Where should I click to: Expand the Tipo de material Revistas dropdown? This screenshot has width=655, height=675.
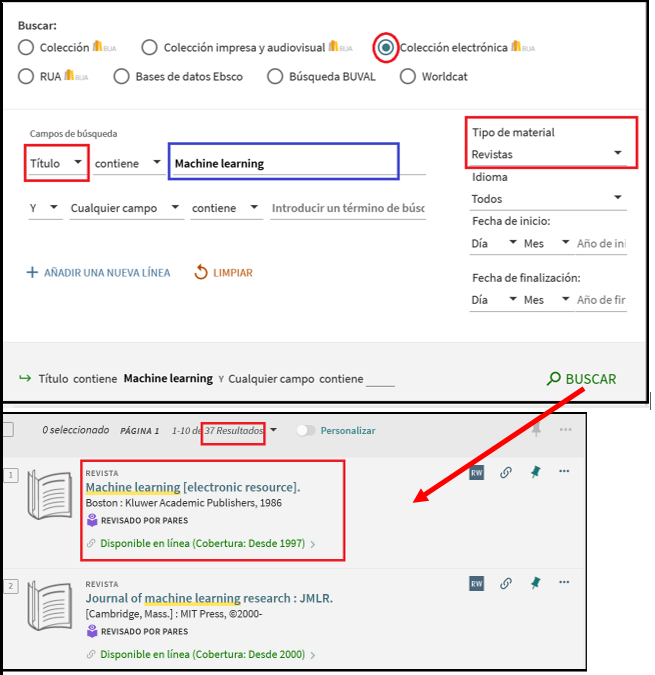pos(548,154)
